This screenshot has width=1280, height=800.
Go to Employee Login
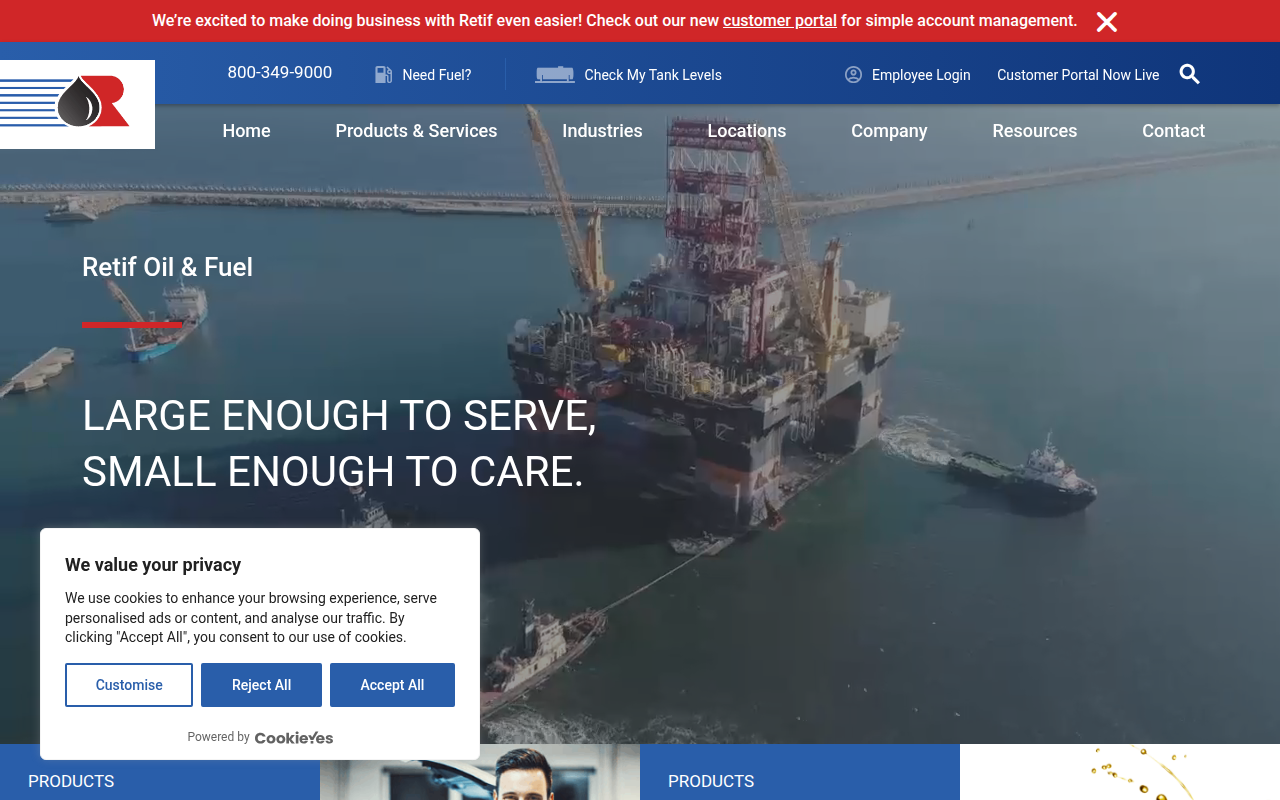point(921,75)
